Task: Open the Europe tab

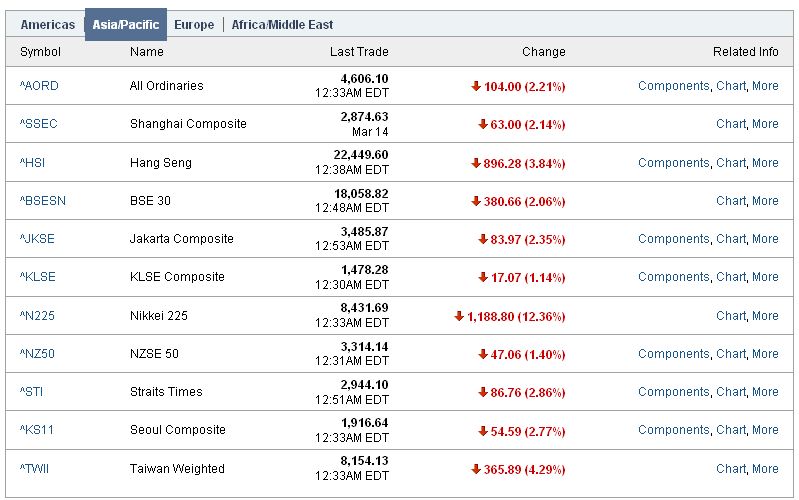Action: point(194,24)
